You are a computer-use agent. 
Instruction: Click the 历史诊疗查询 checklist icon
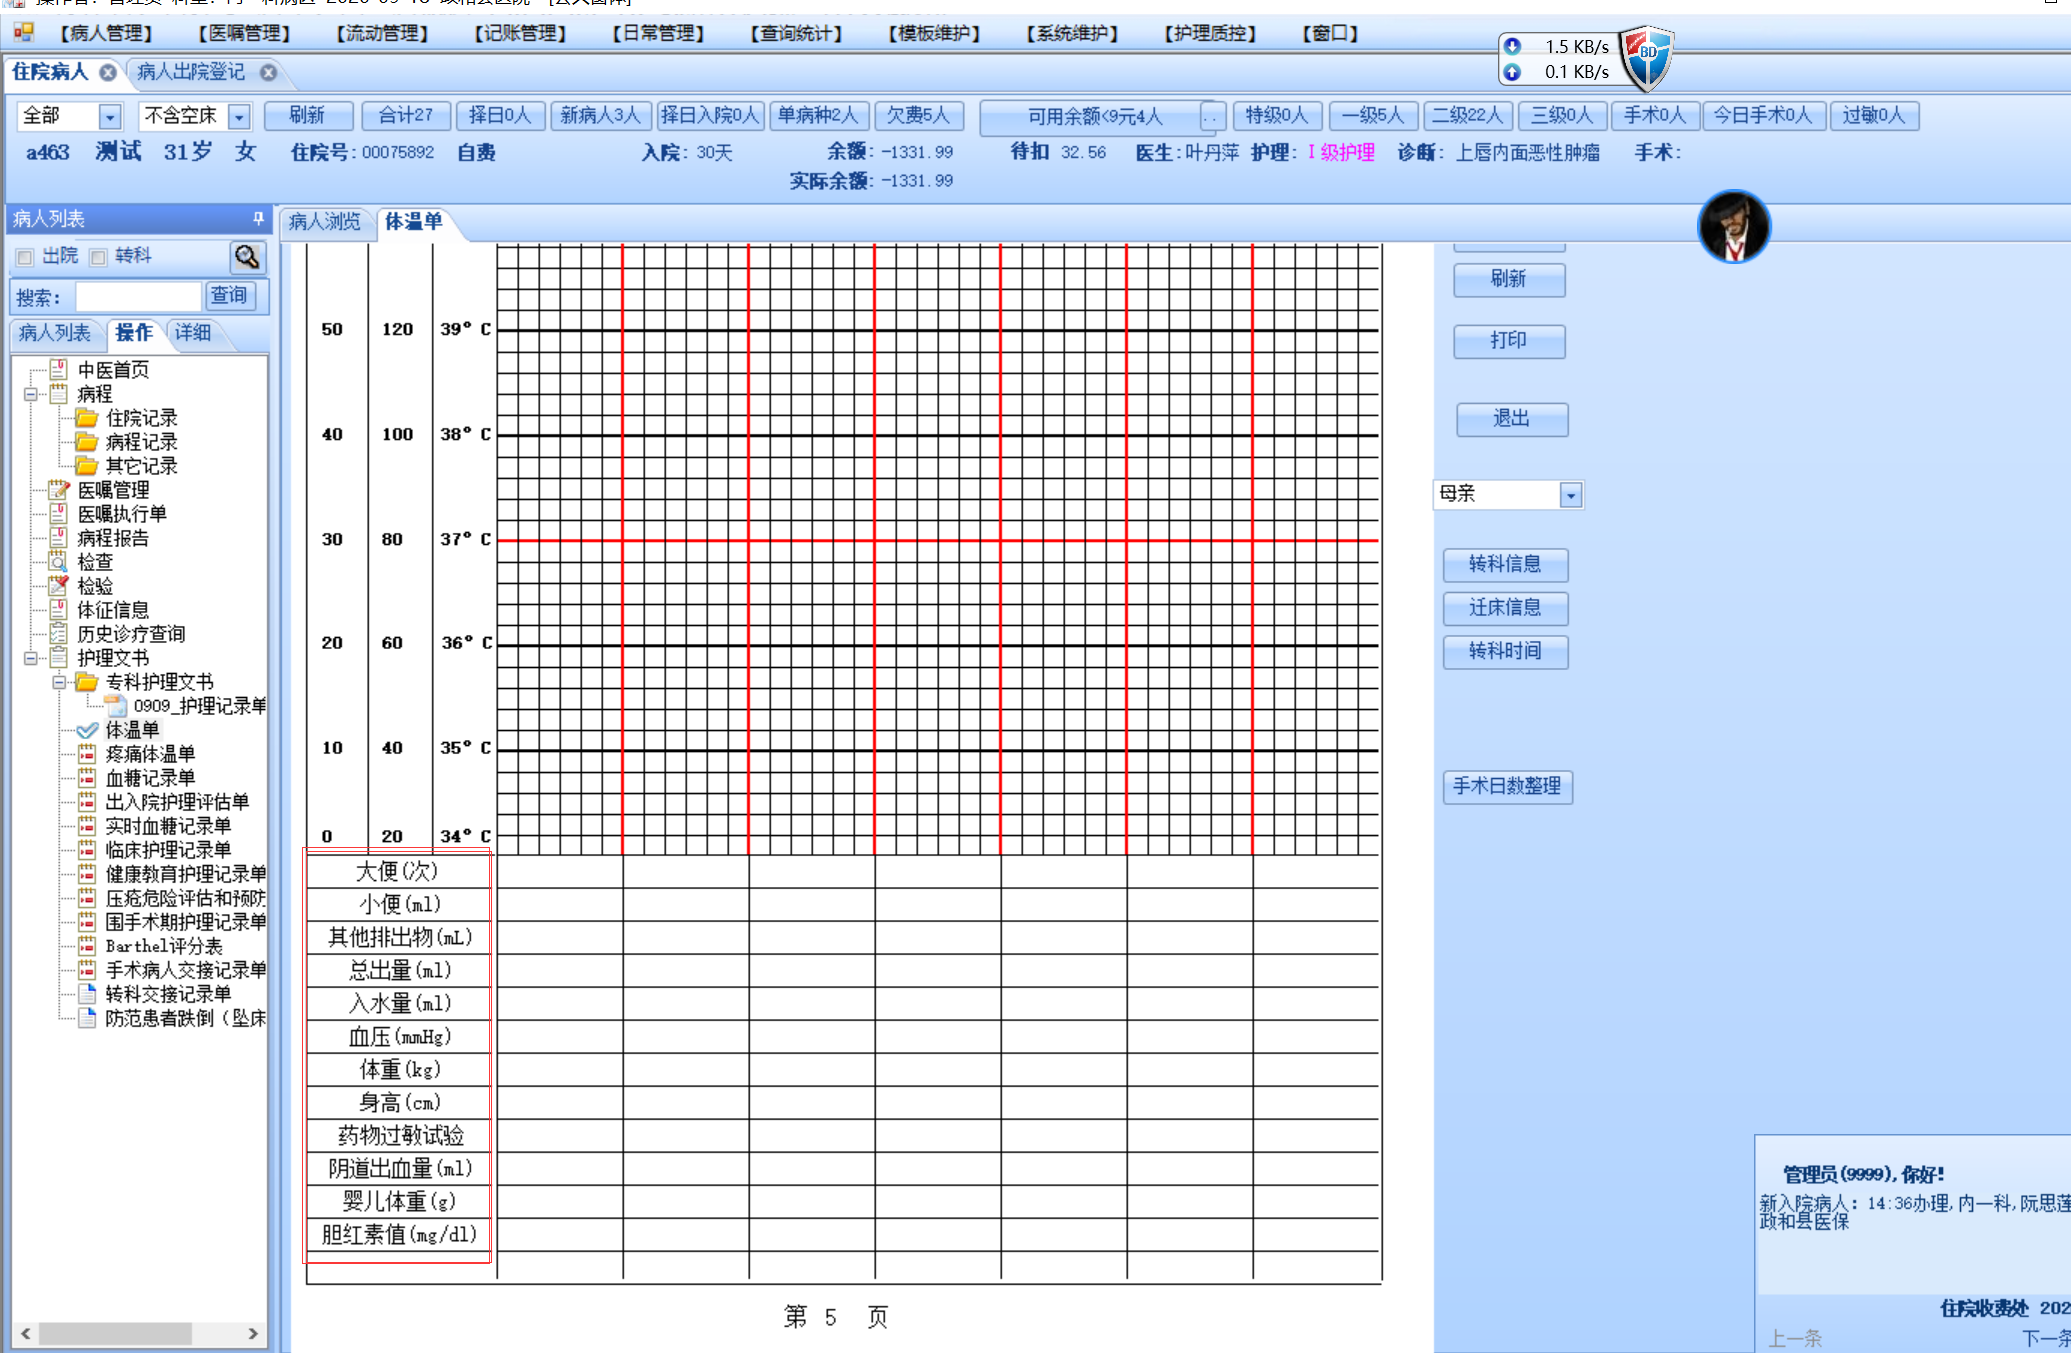pos(59,634)
